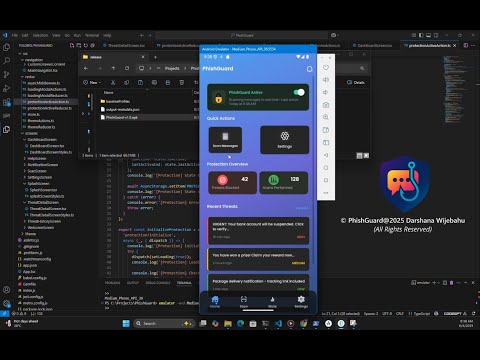Open the Extensions view in activity bar
The height and width of the screenshot is (360, 480).
coord(6,102)
